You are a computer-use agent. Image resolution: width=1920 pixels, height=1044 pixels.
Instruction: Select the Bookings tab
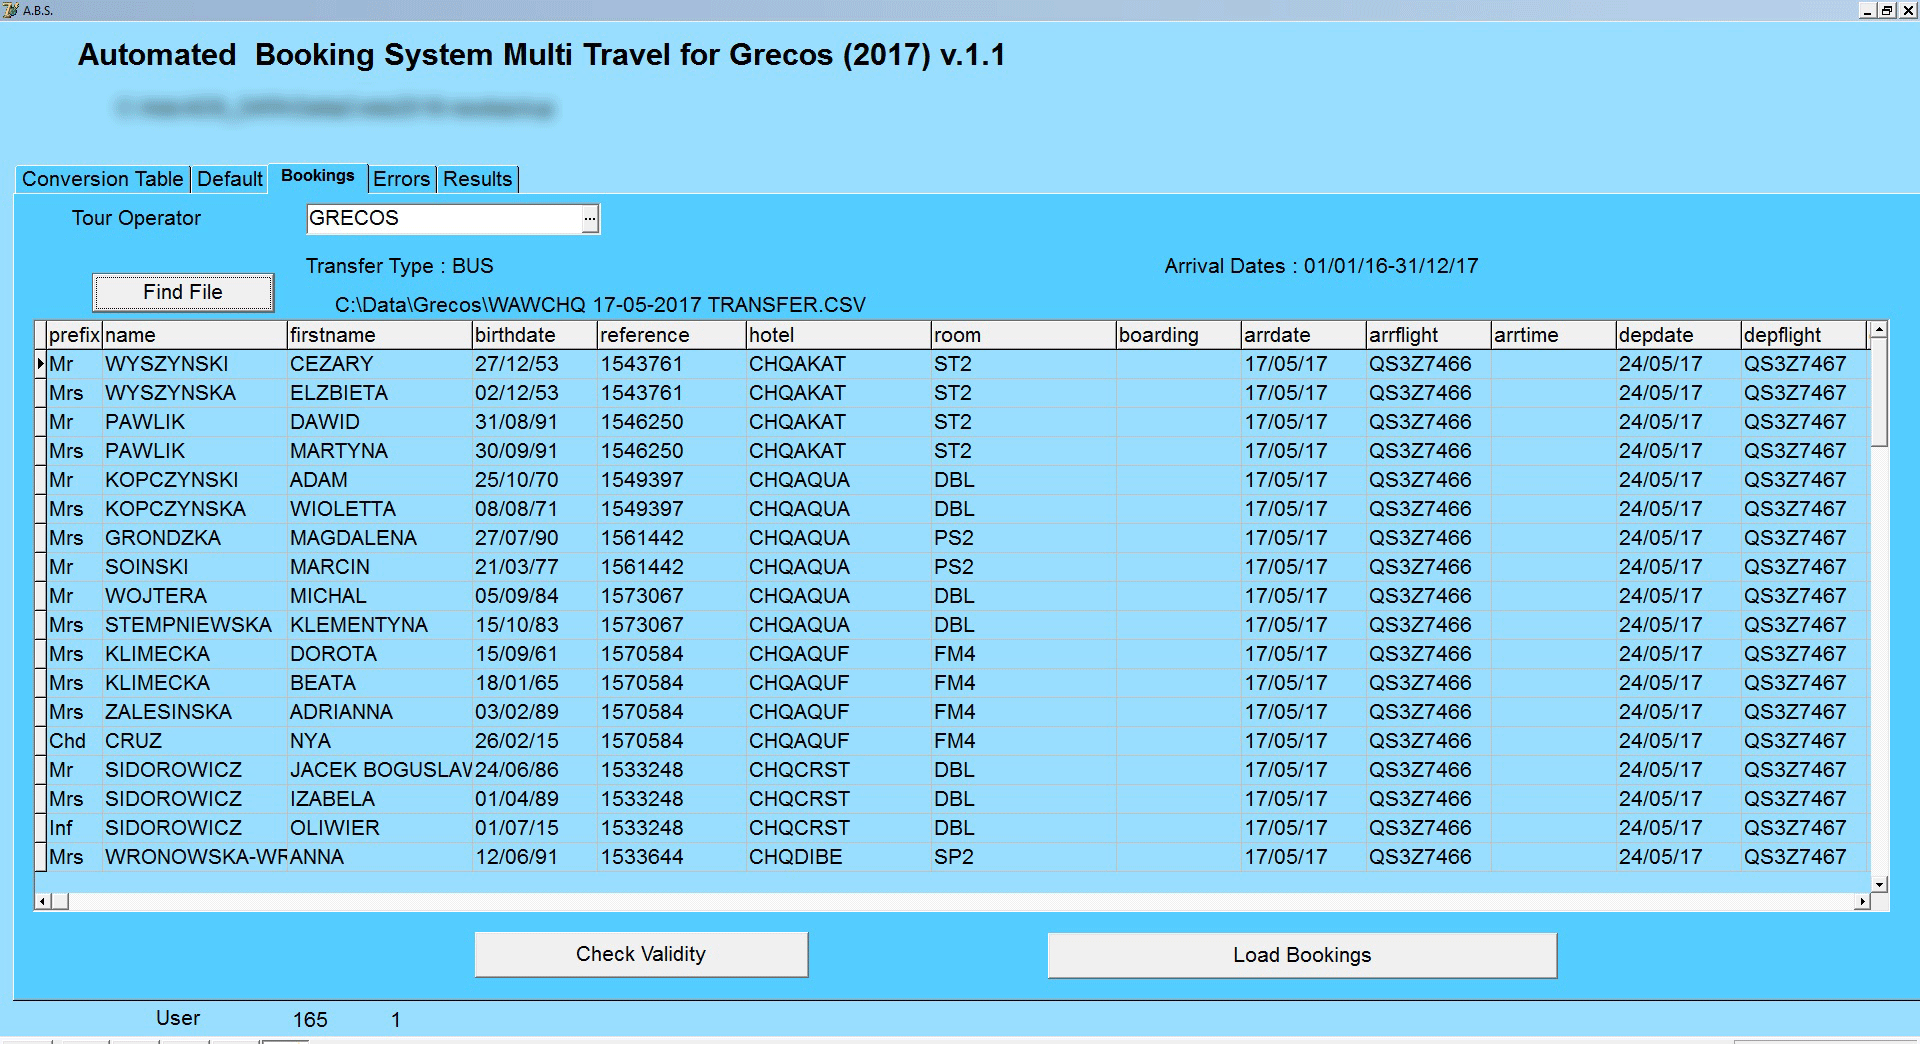pos(316,176)
